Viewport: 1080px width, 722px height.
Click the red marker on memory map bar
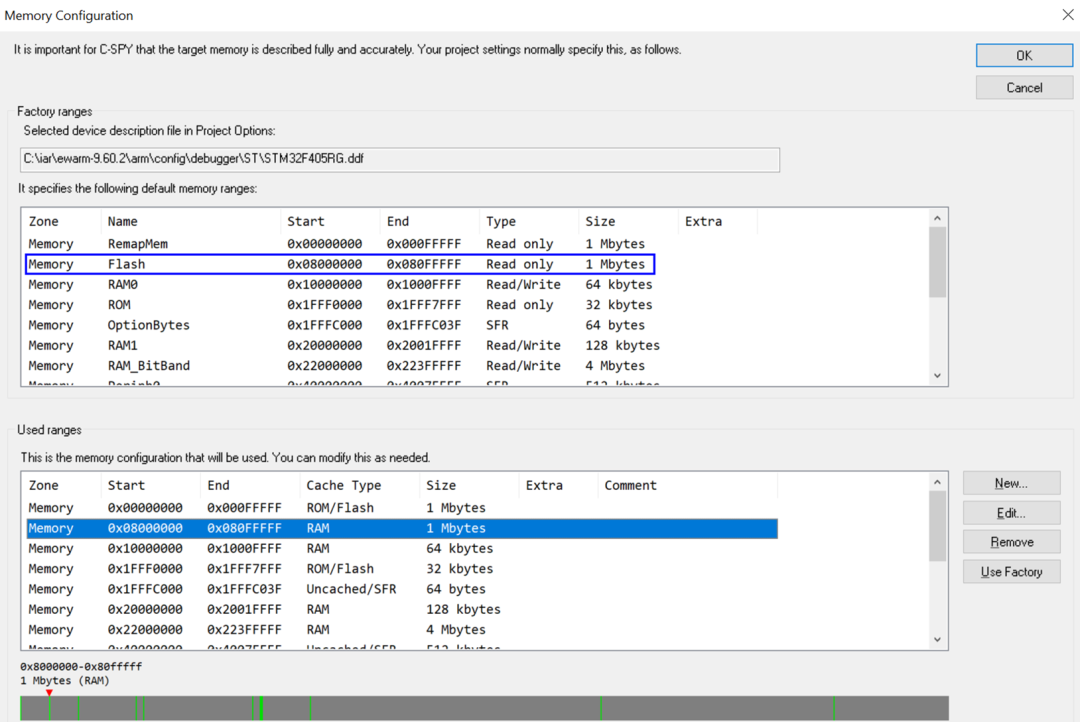click(x=49, y=692)
